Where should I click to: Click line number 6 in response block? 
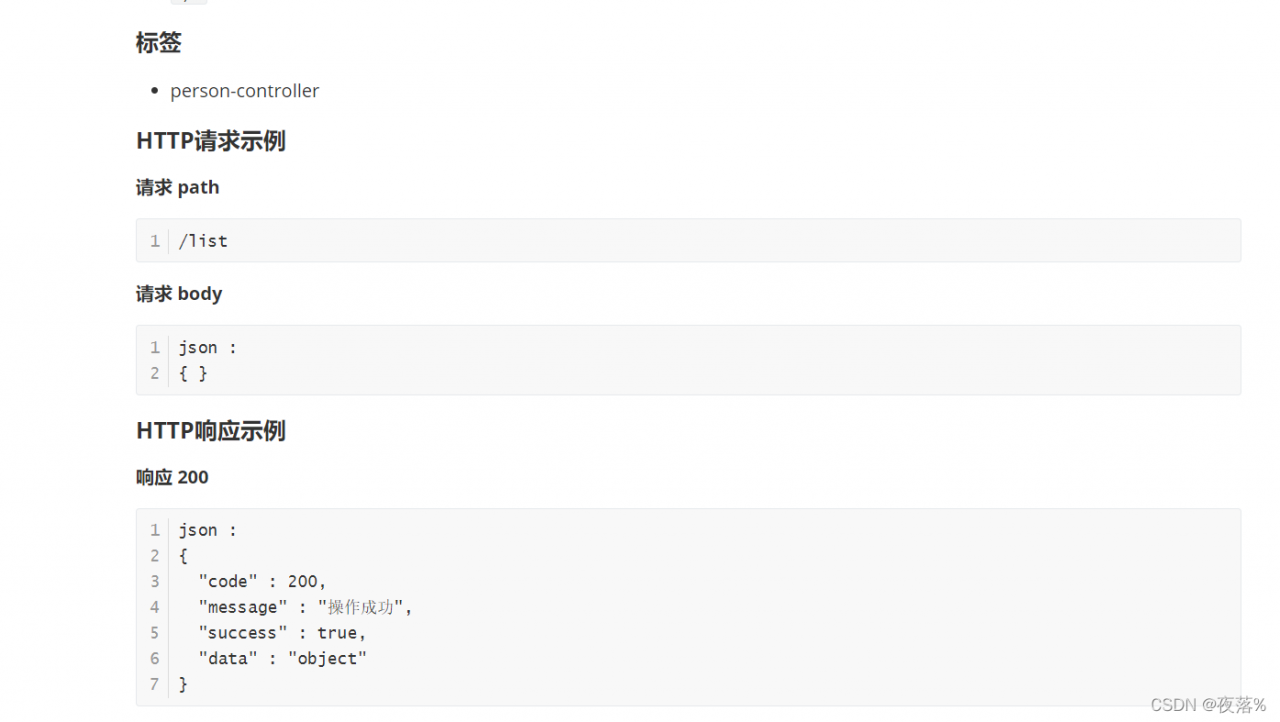tap(155, 658)
